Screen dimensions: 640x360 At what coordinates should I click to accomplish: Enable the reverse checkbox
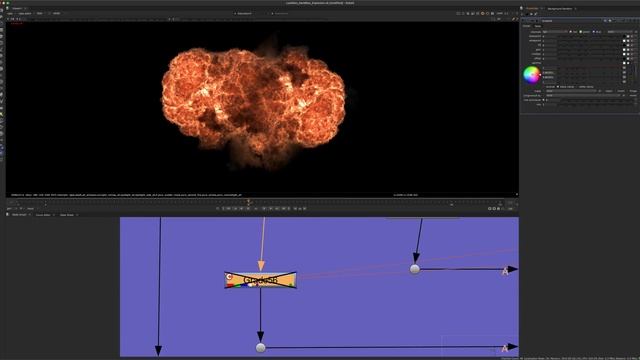(x=544, y=87)
